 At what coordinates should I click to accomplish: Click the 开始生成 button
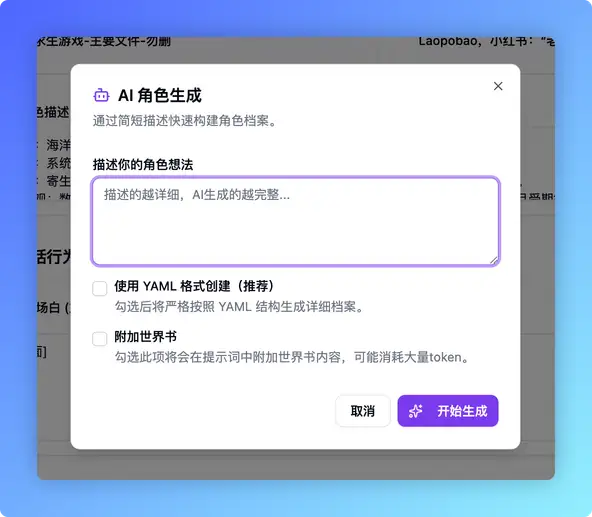[x=448, y=411]
